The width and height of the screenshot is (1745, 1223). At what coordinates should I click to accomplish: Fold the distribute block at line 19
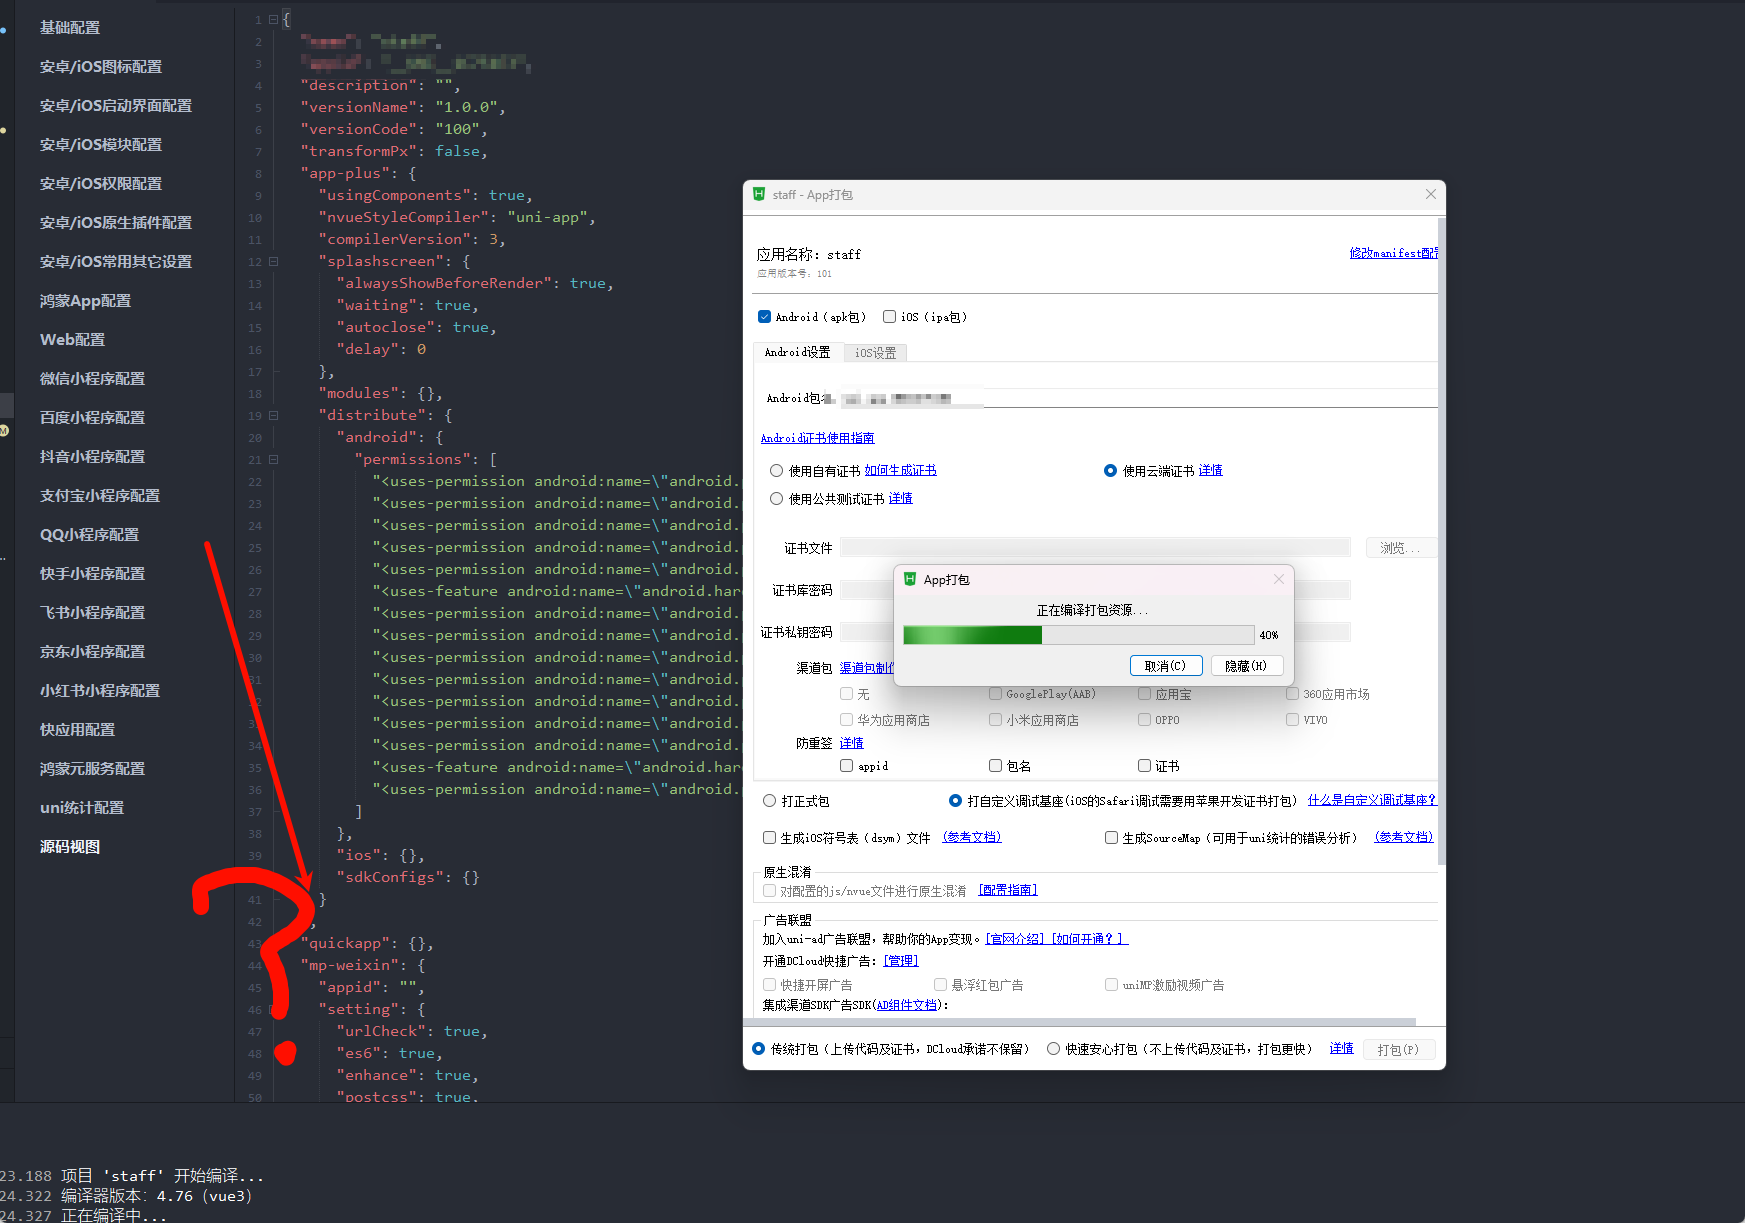(273, 416)
